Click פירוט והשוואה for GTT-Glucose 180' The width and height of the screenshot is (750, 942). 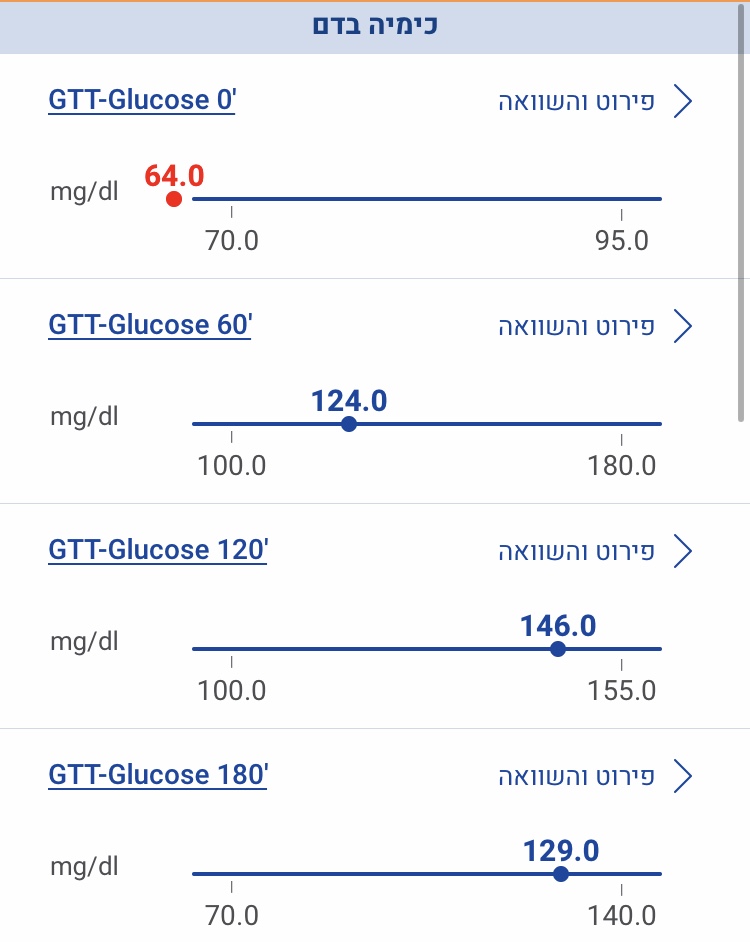point(576,776)
